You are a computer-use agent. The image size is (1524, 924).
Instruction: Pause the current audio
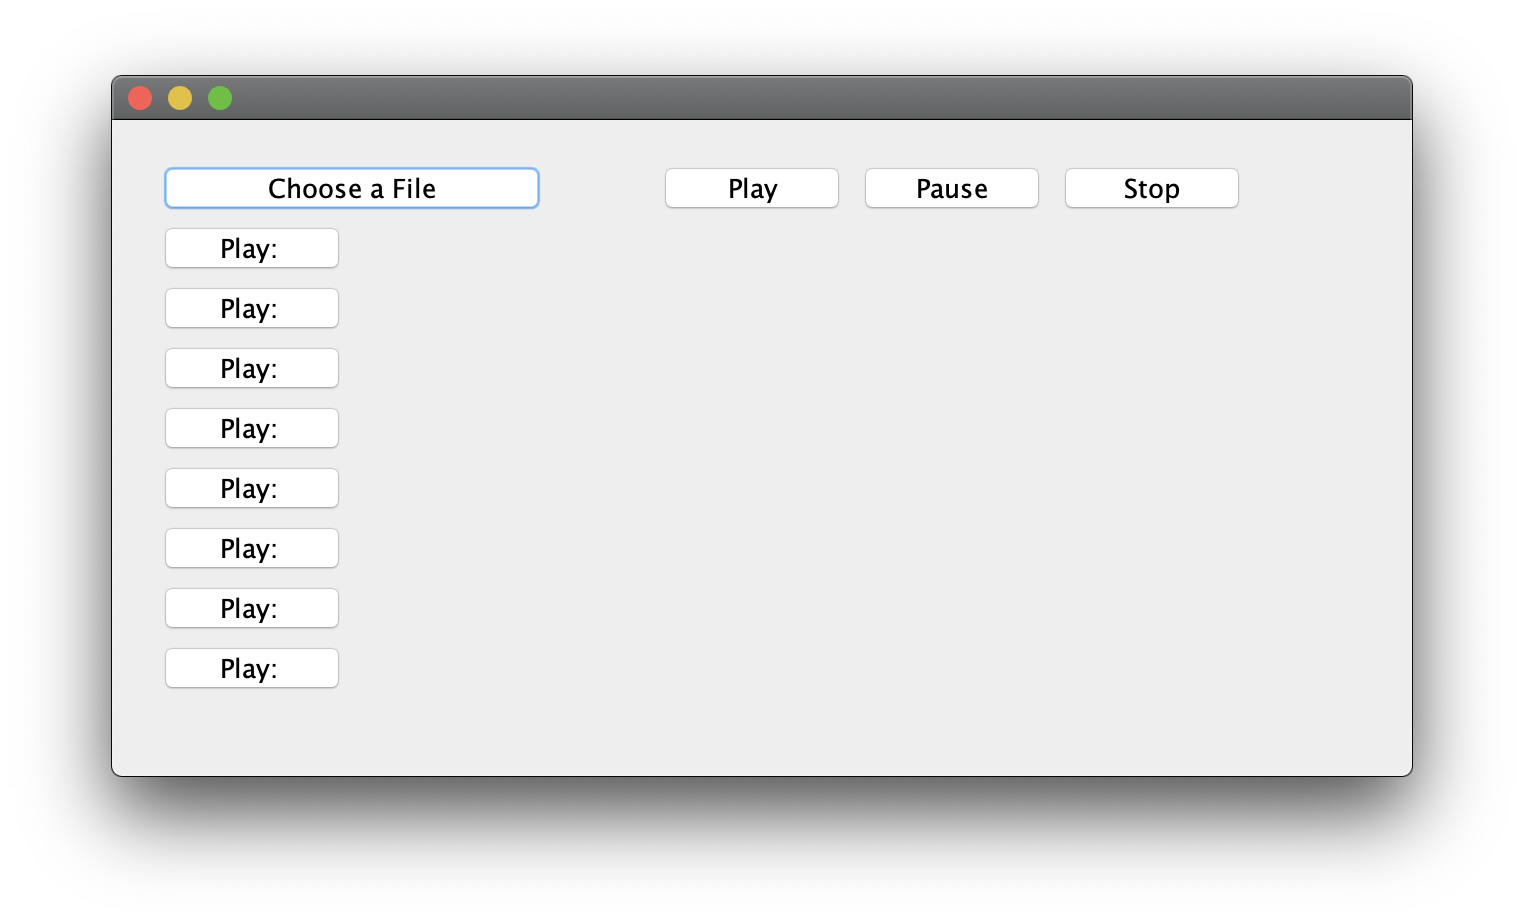point(952,188)
